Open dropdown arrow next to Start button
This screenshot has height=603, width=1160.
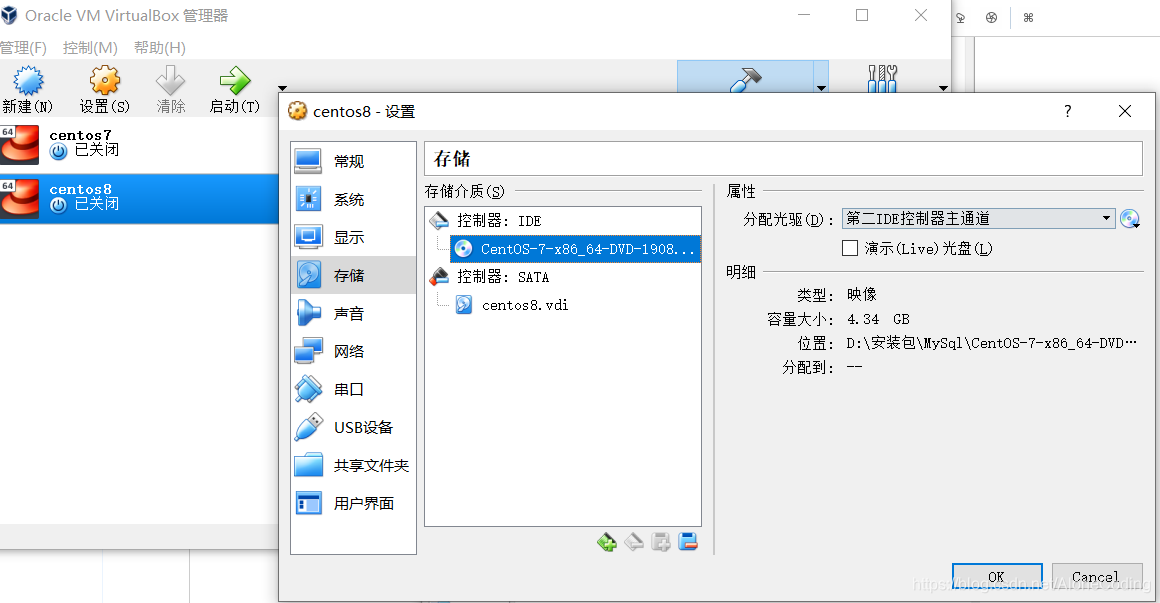tap(282, 88)
